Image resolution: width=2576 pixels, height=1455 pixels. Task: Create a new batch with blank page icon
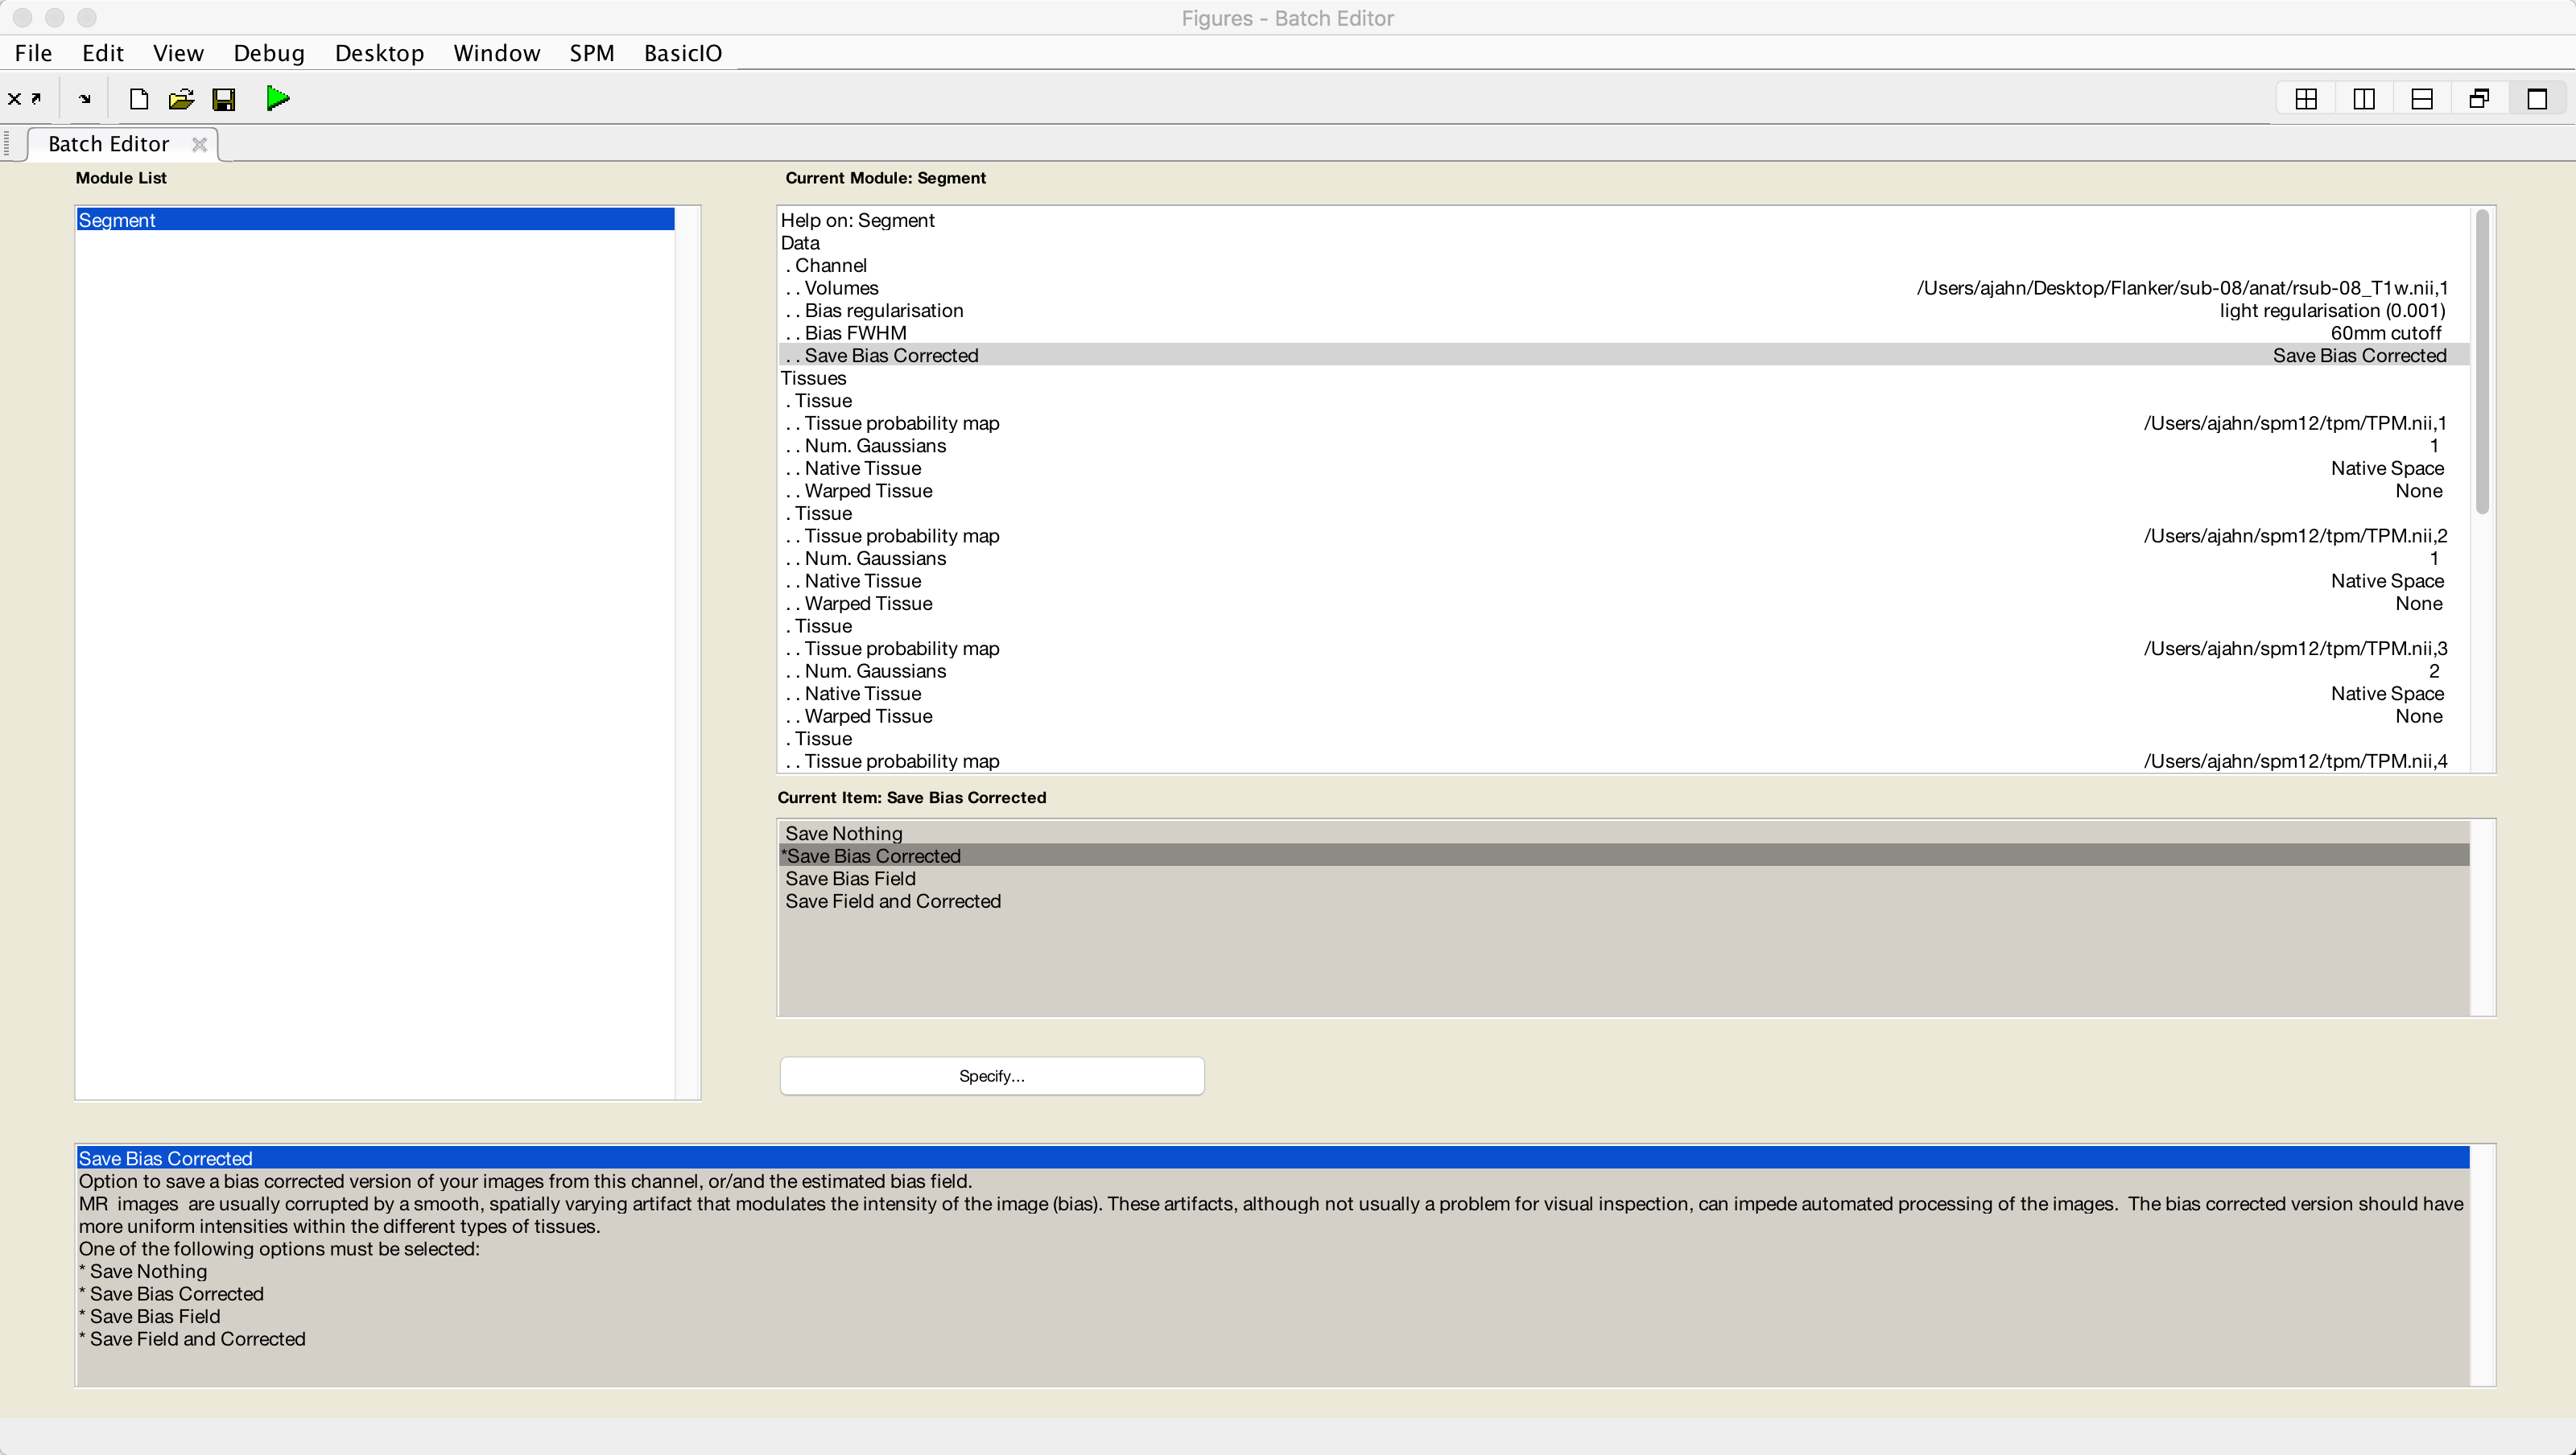[x=139, y=99]
